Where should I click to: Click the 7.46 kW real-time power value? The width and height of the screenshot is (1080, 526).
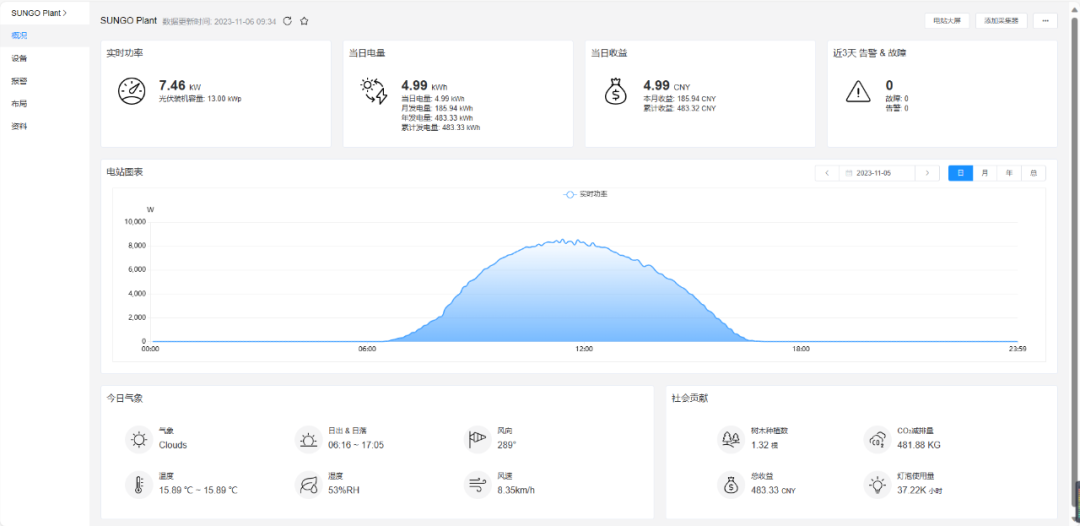(x=180, y=86)
